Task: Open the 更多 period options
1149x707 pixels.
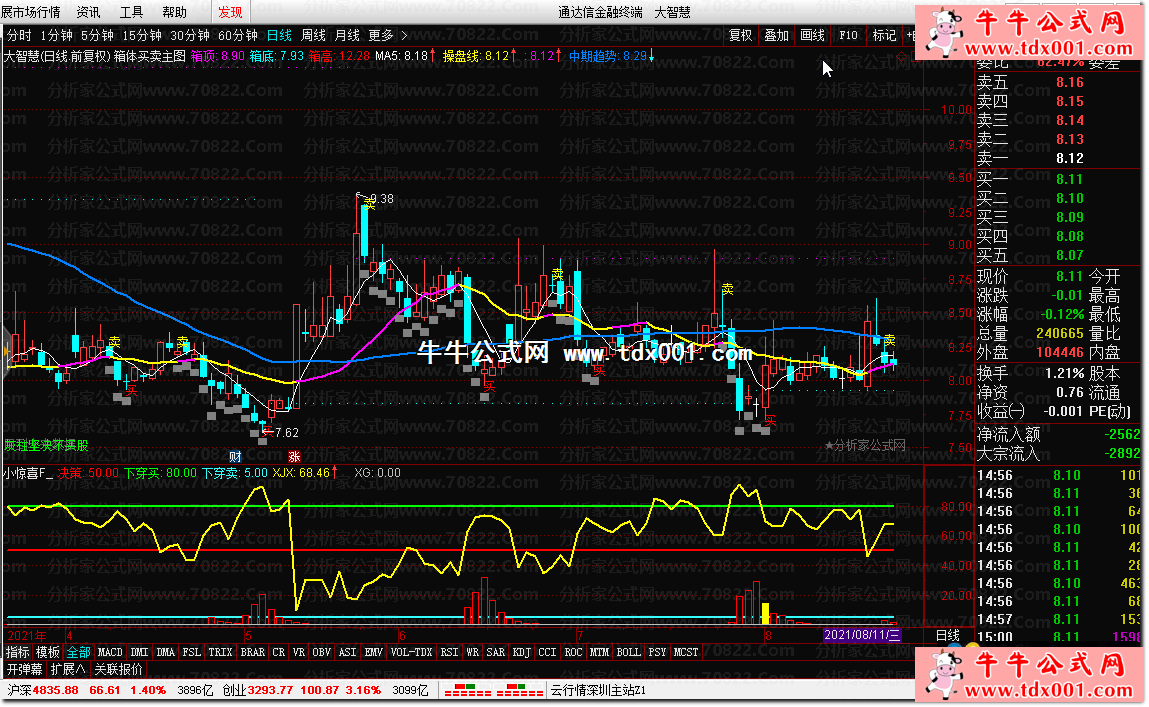Action: [380, 35]
